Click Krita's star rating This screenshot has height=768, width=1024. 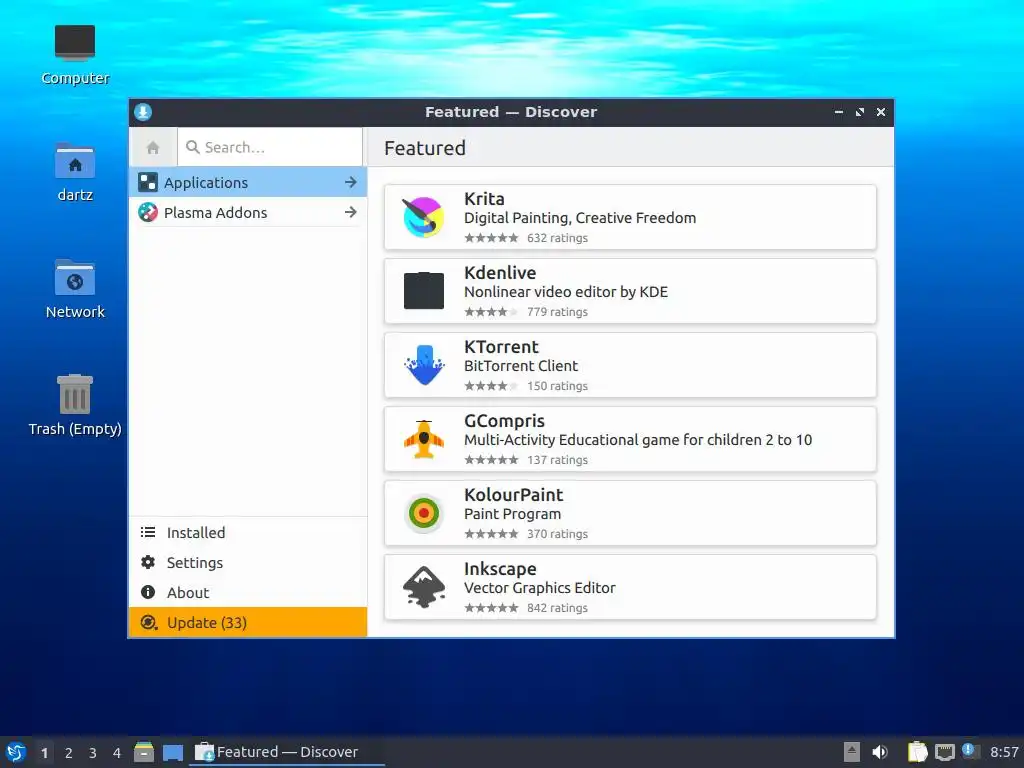pos(491,238)
